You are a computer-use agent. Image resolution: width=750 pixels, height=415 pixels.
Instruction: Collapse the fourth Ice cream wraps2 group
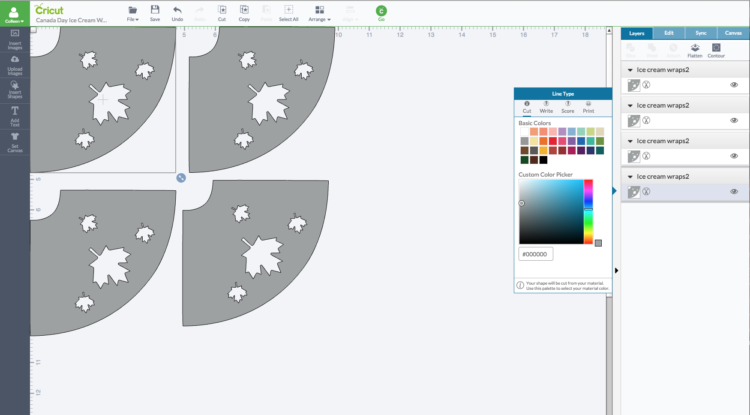click(630, 176)
